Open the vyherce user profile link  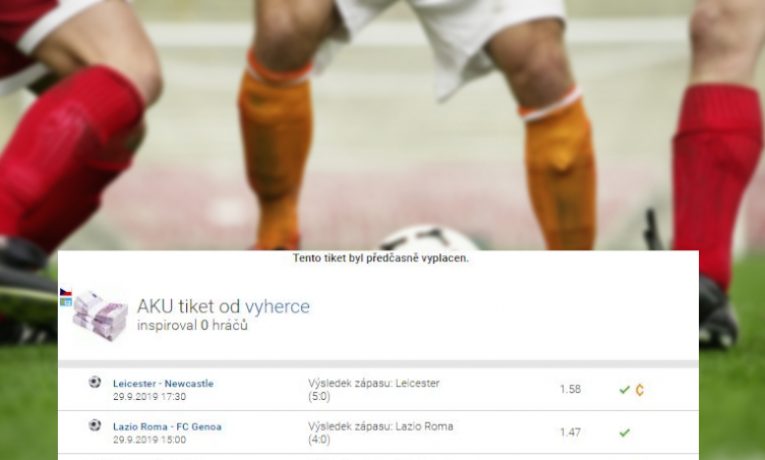point(277,307)
